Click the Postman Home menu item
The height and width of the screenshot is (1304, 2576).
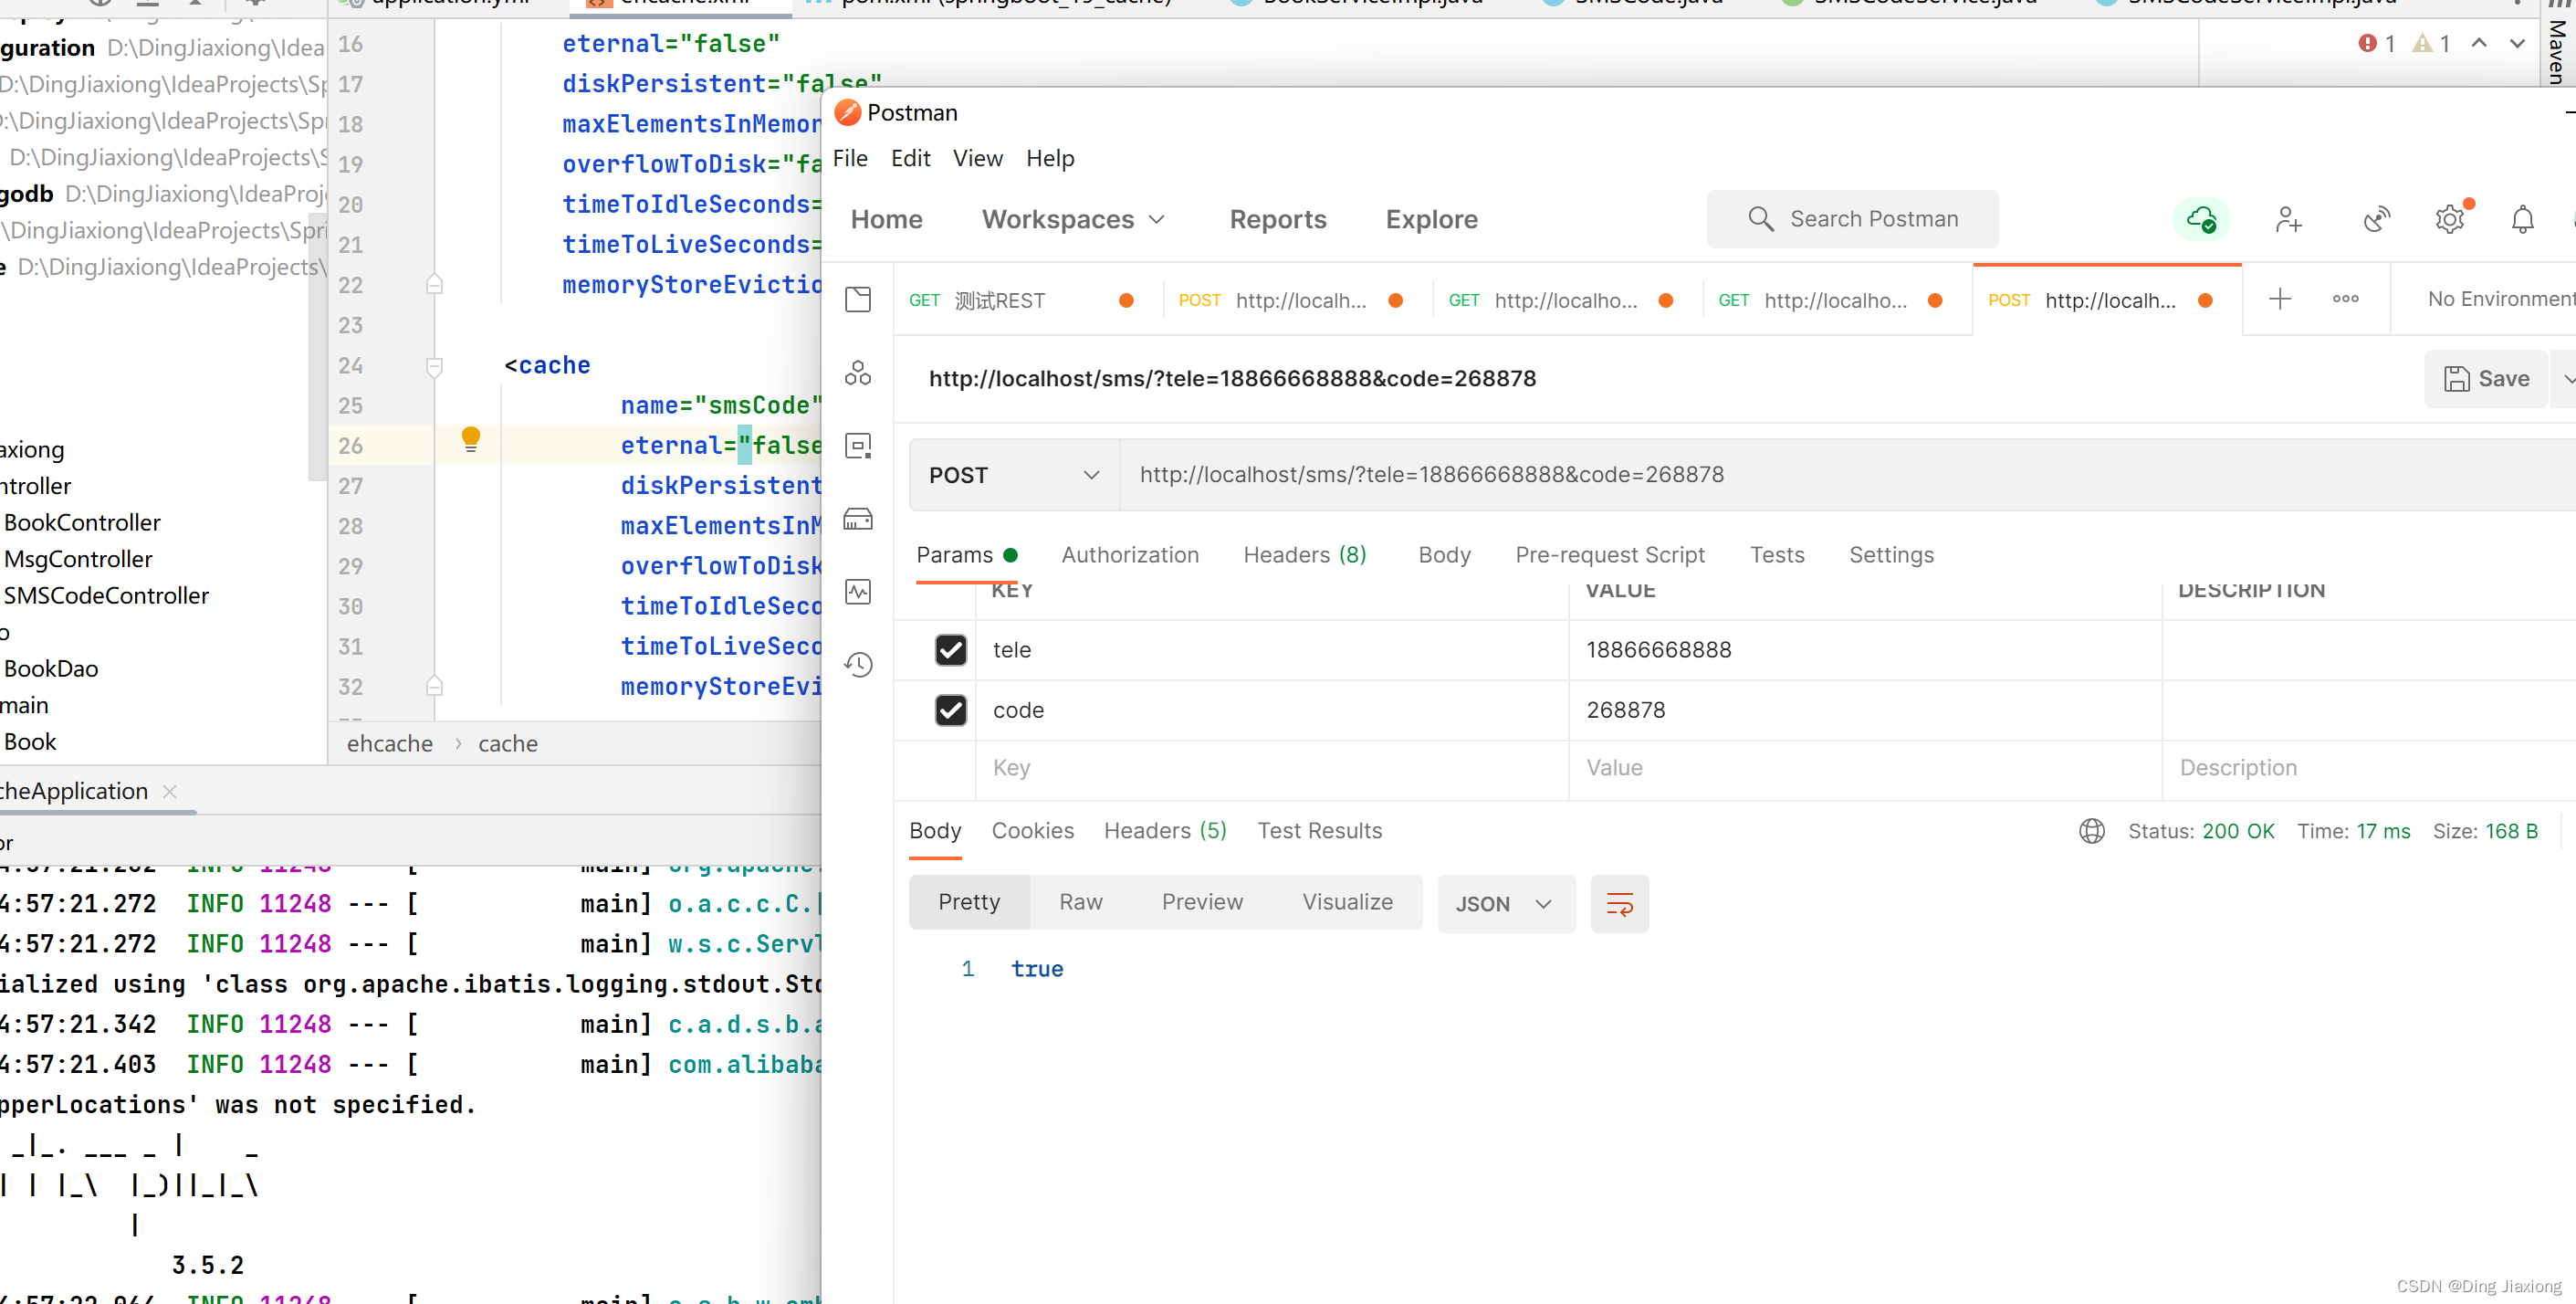tap(887, 218)
